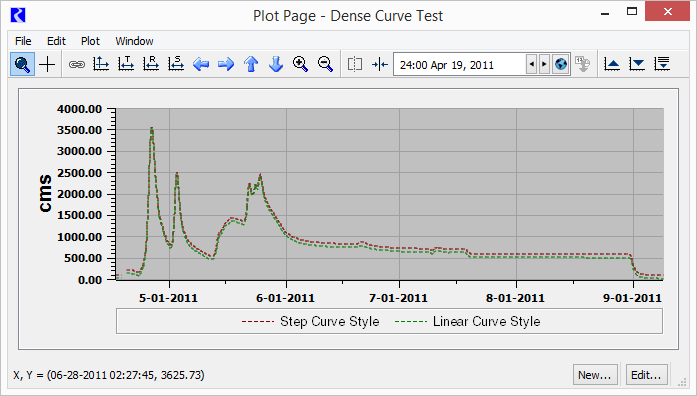Select Linear Curve Style legend entry
This screenshot has height=396, width=697.
pos(486,321)
